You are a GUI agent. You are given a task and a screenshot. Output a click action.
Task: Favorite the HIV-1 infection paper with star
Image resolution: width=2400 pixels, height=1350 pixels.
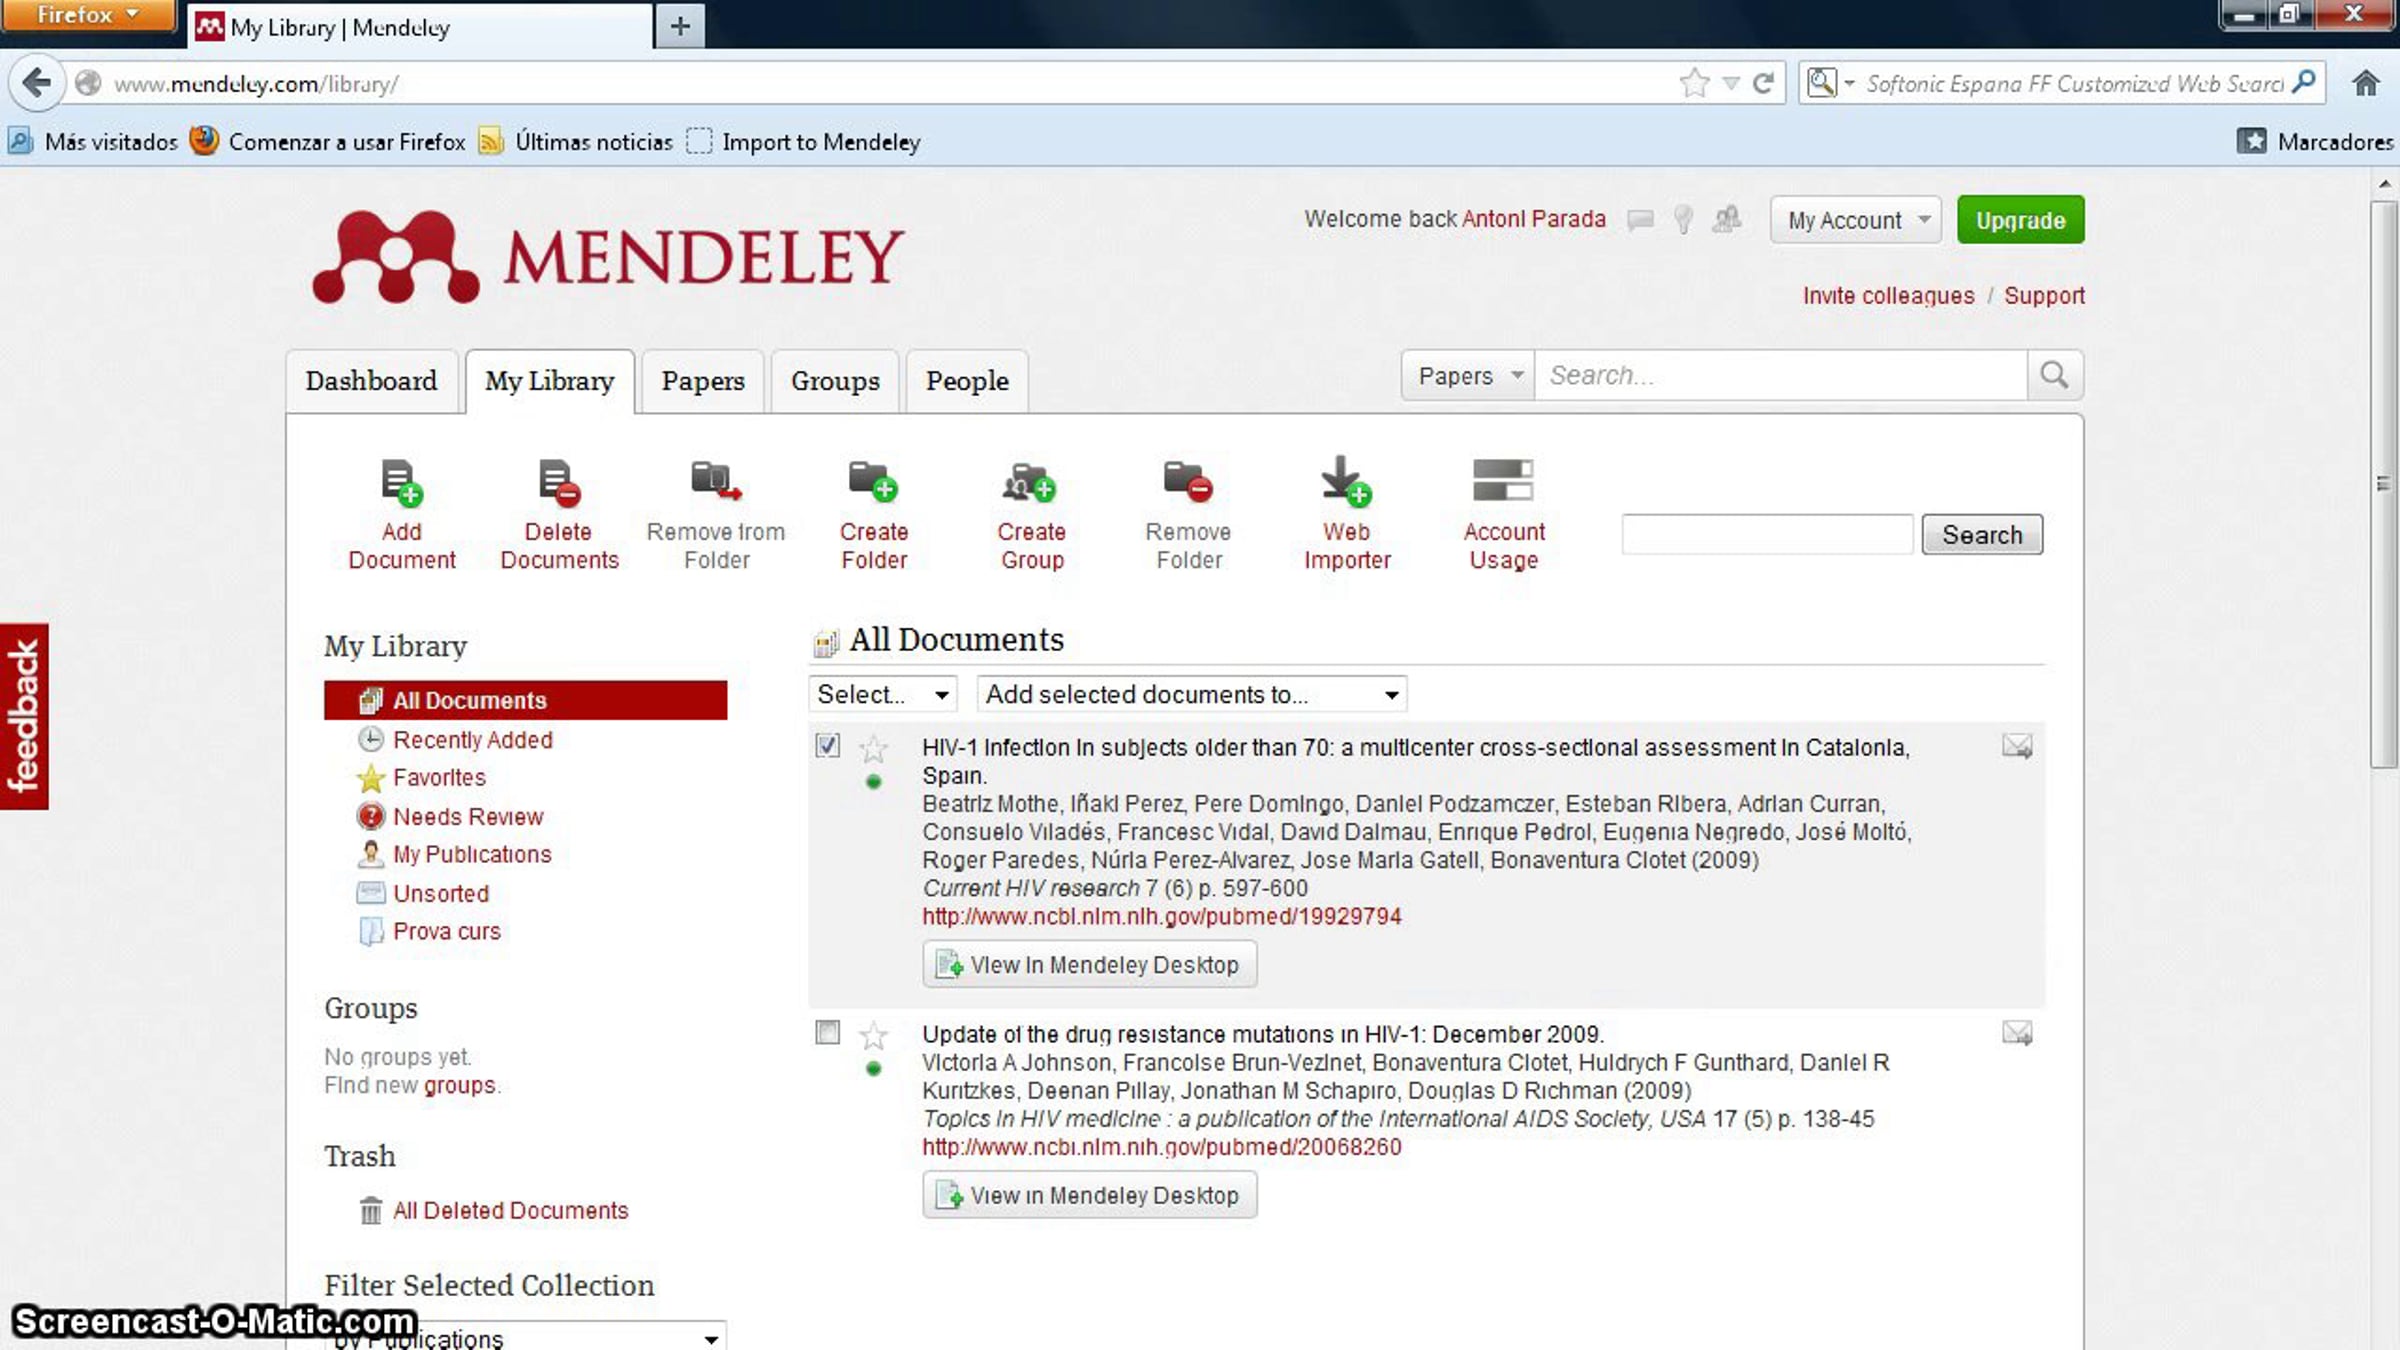(x=874, y=748)
